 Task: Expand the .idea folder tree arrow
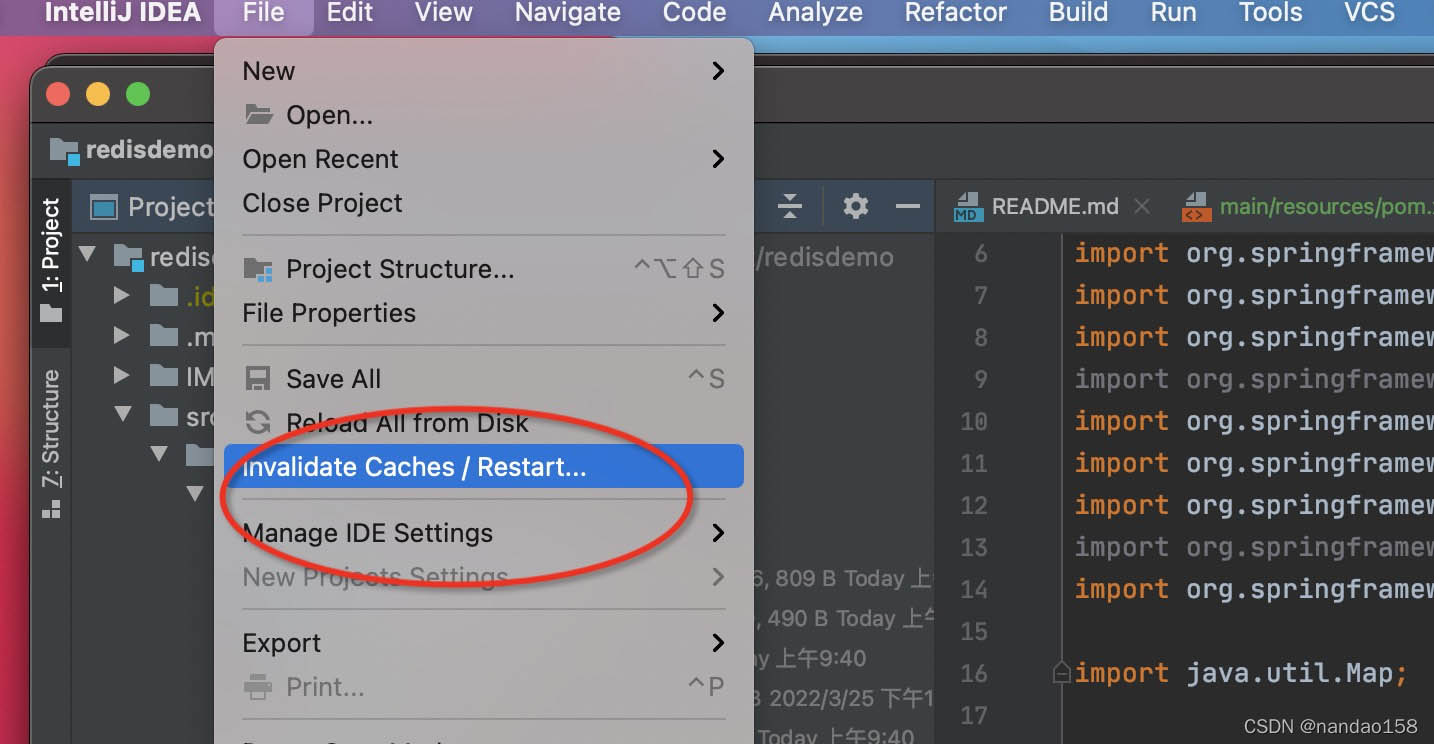click(122, 296)
